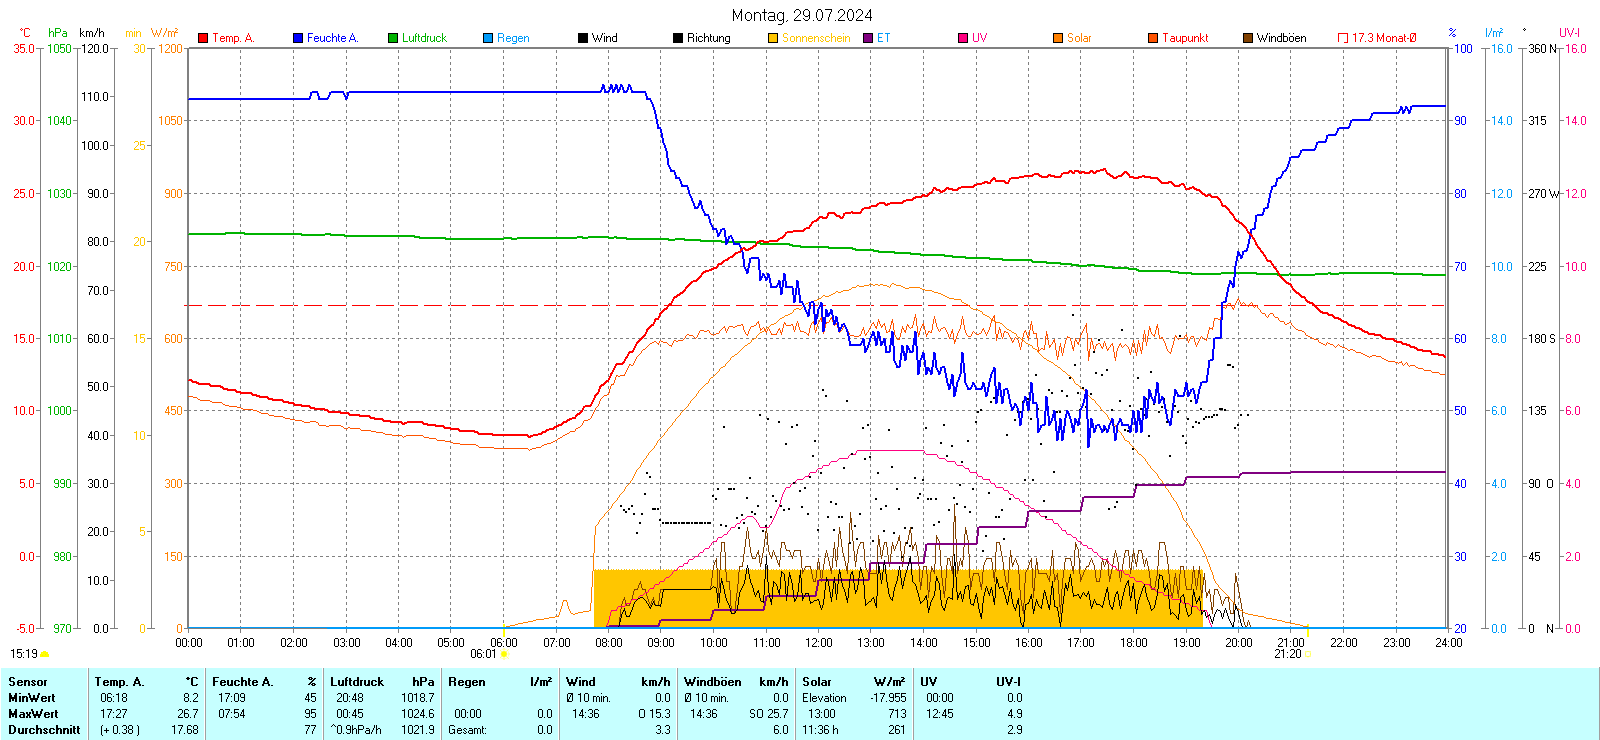This screenshot has width=1600, height=740.
Task: Click the 12:00 time axis label
Action: click(818, 642)
